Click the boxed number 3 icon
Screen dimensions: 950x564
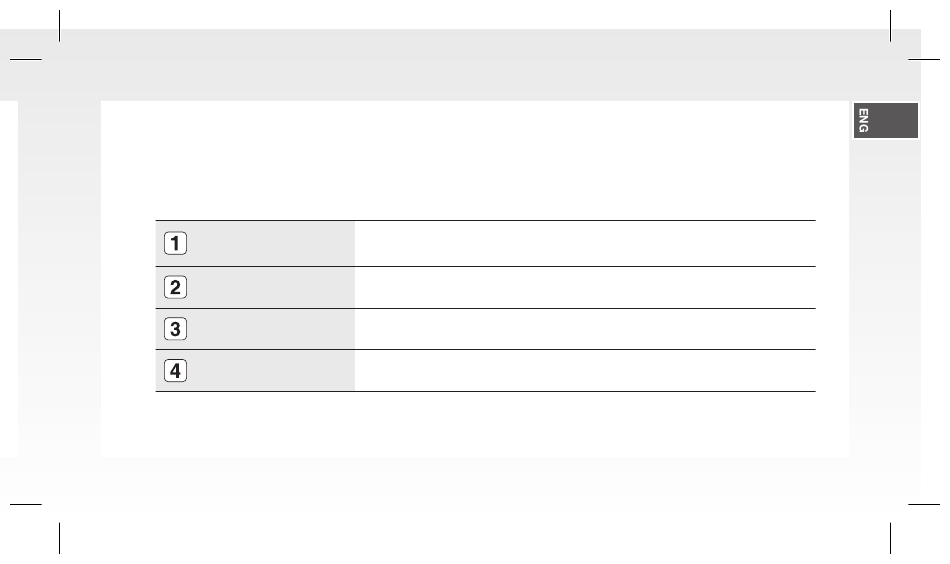[175, 329]
